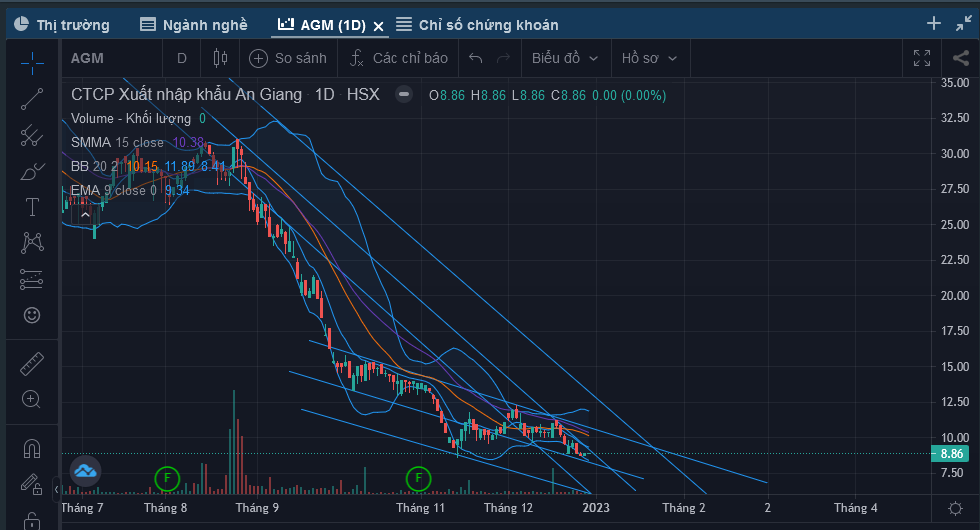Open the candlestick chart style selector
980x530 pixels.
[x=220, y=58]
